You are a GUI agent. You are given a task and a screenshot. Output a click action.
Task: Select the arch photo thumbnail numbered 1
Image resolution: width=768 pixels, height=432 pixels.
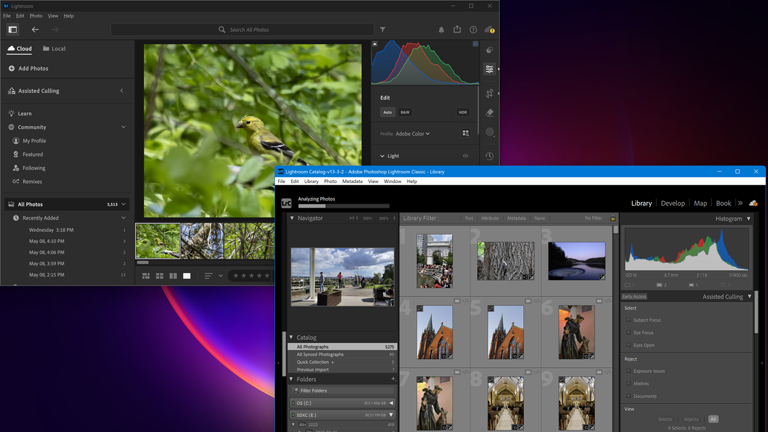[x=434, y=261]
